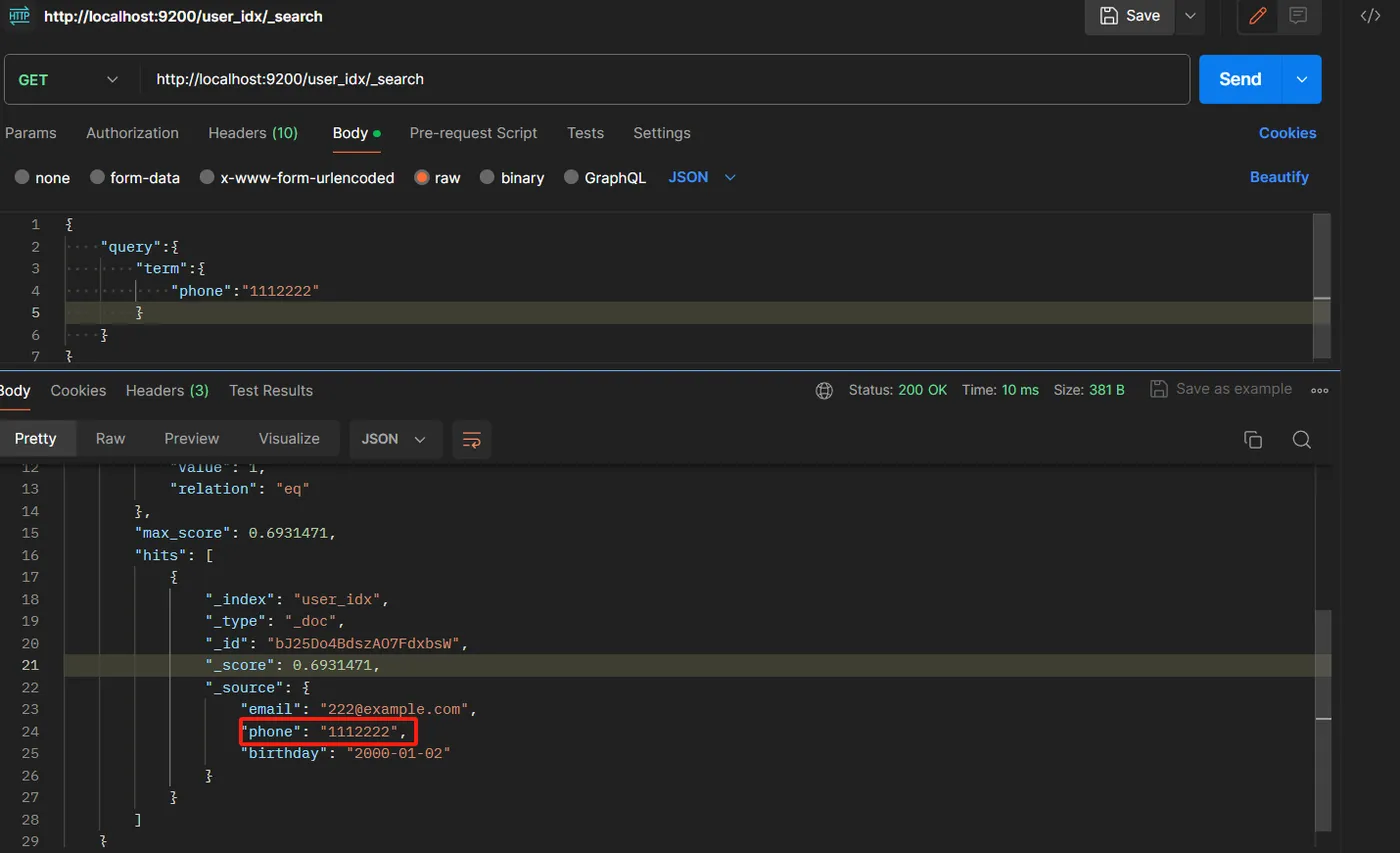Open the Tests tab

(x=585, y=133)
